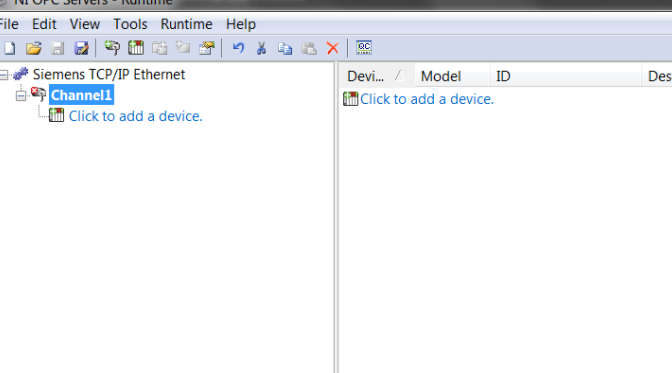This screenshot has width=672, height=373.
Task: Click the Siemens TCP/IP Ethernet gear icon
Action: pyautogui.click(x=21, y=74)
